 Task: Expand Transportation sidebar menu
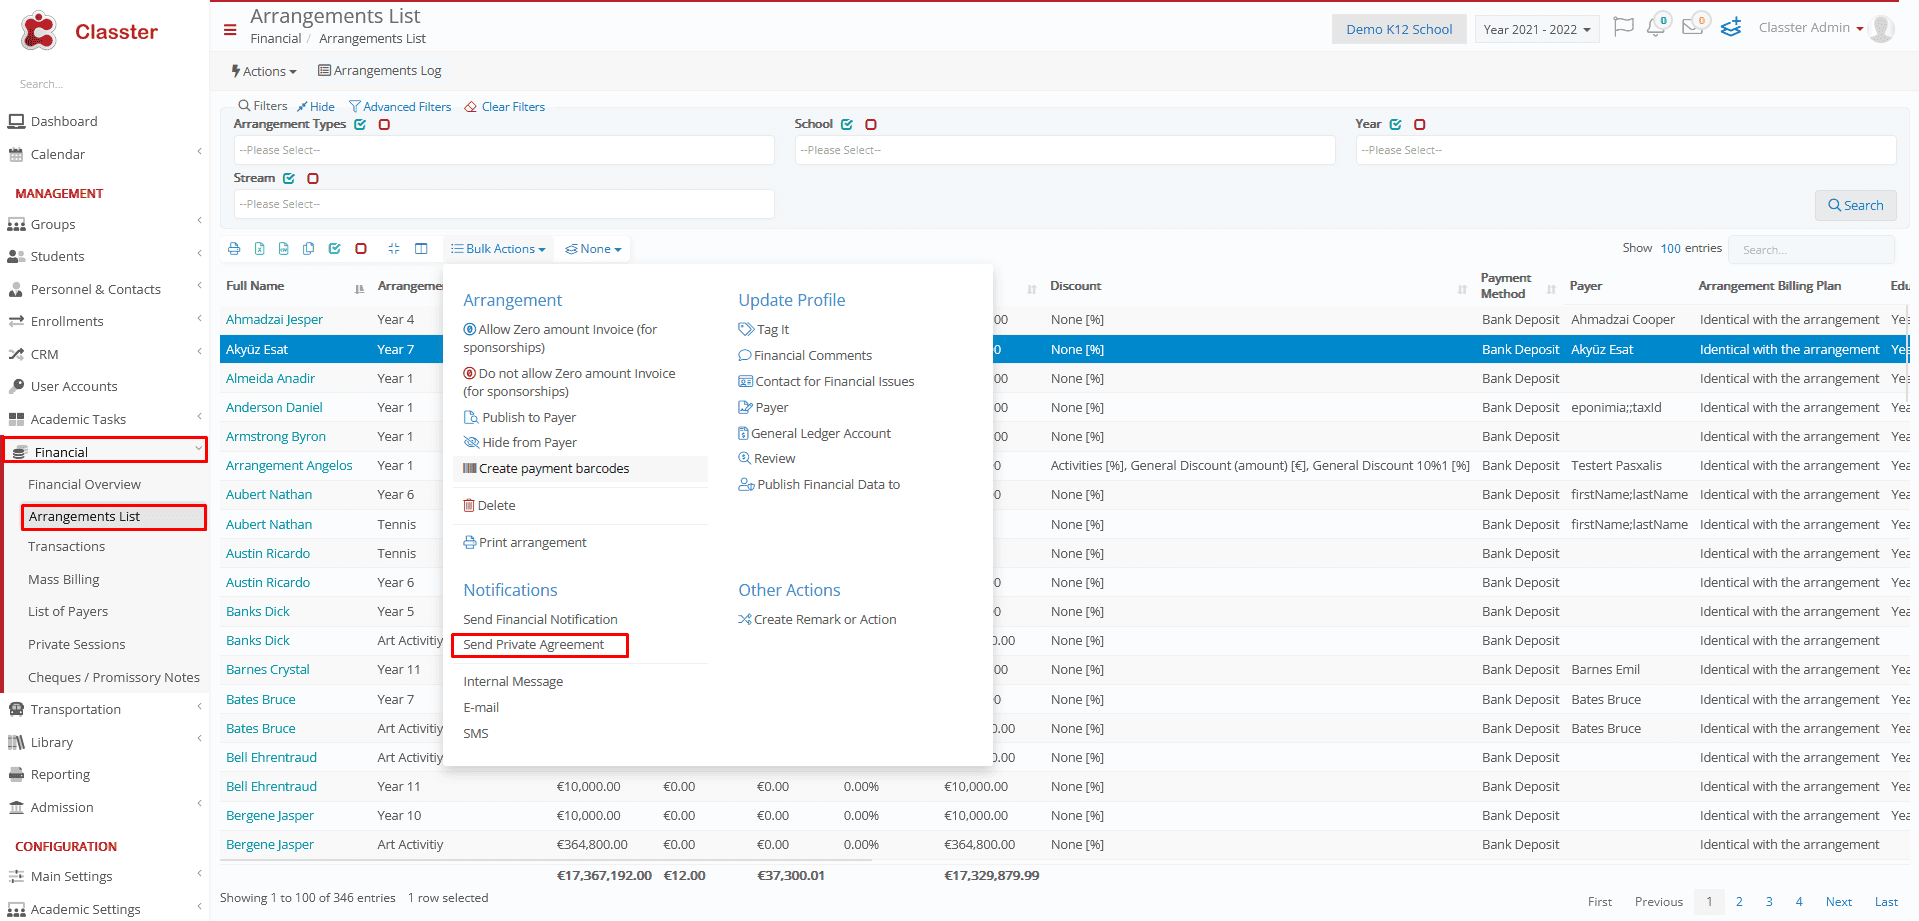(104, 710)
